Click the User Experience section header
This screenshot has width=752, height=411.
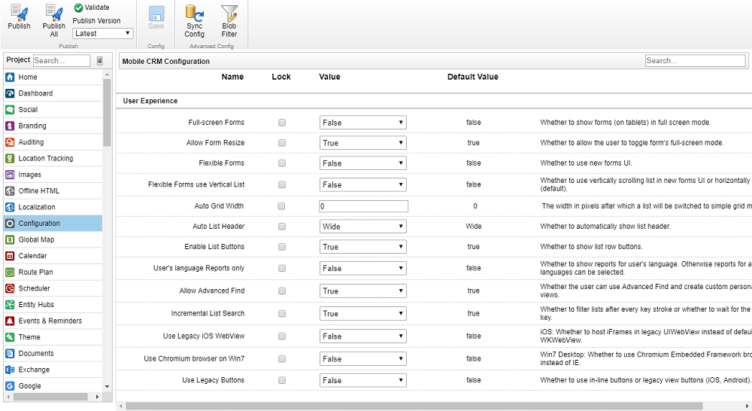(150, 101)
